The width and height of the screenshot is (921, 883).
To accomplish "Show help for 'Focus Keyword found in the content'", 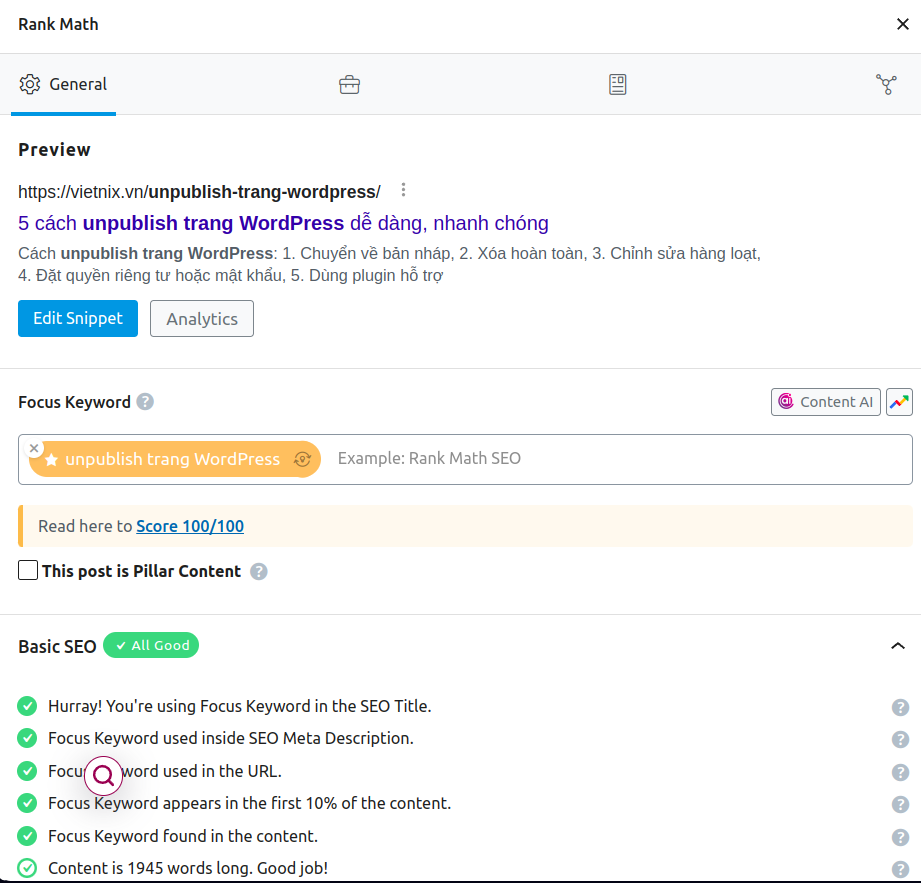I will 900,837.
